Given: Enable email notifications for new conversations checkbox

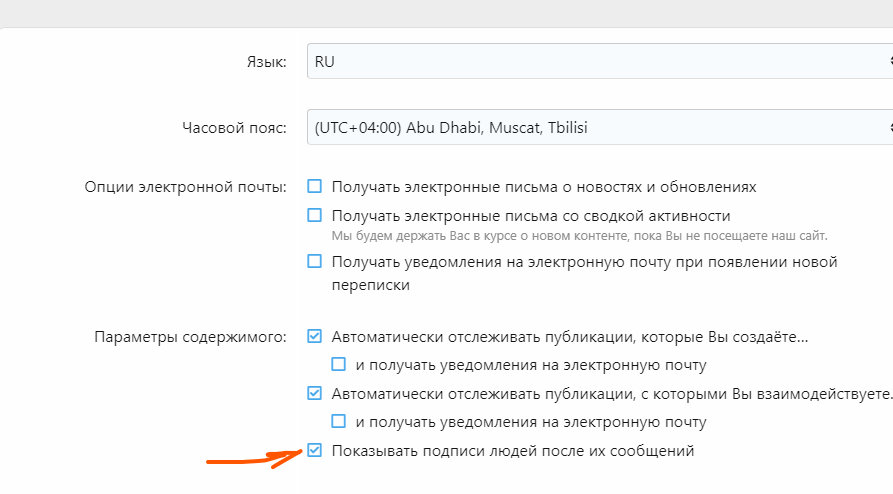Looking at the screenshot, I should pyautogui.click(x=315, y=262).
